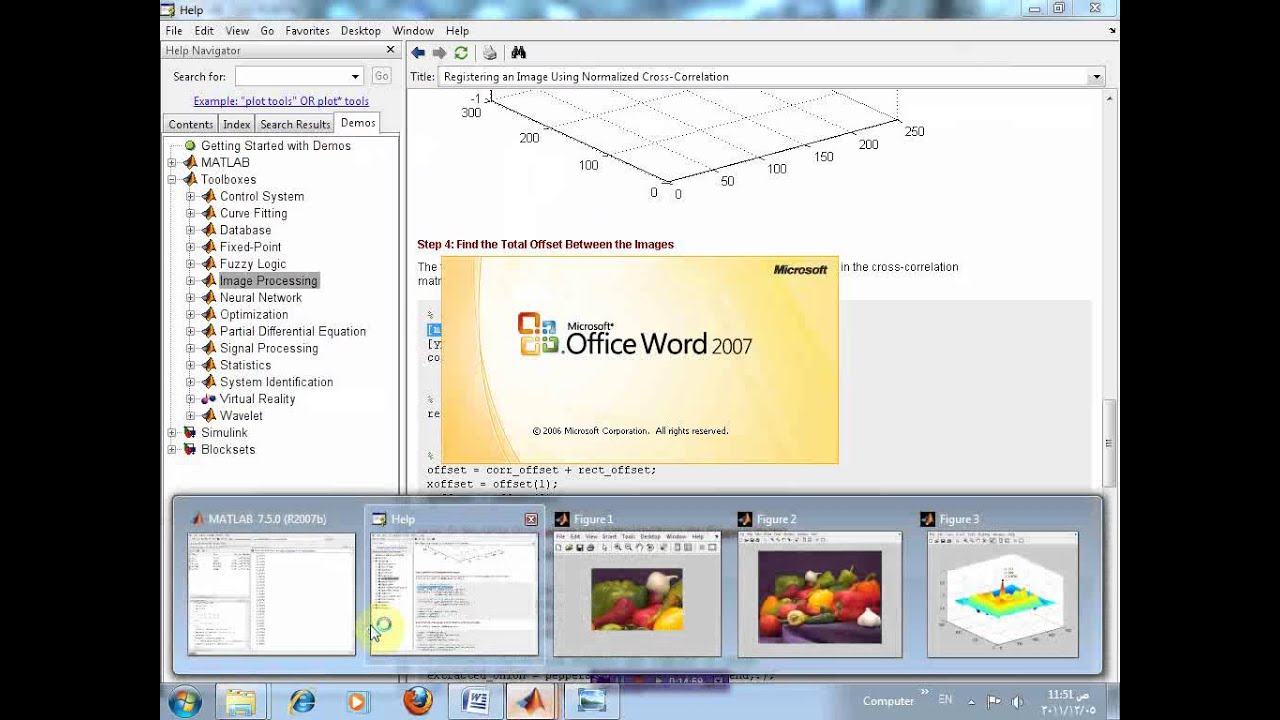
Task: Expand the Control System node
Action: click(190, 197)
